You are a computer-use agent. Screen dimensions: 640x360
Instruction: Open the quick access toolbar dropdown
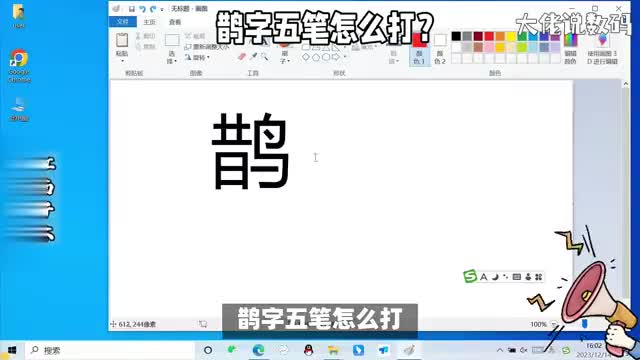[162, 9]
